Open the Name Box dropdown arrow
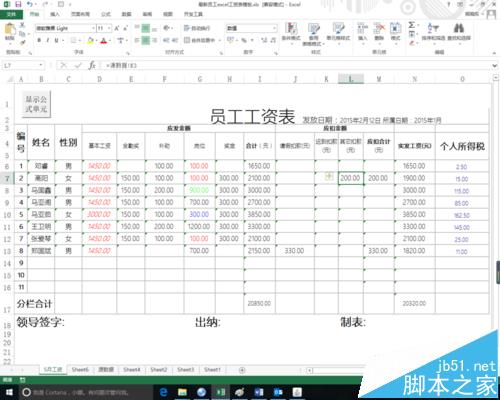Image resolution: width=500 pixels, height=400 pixels. pos(41,65)
